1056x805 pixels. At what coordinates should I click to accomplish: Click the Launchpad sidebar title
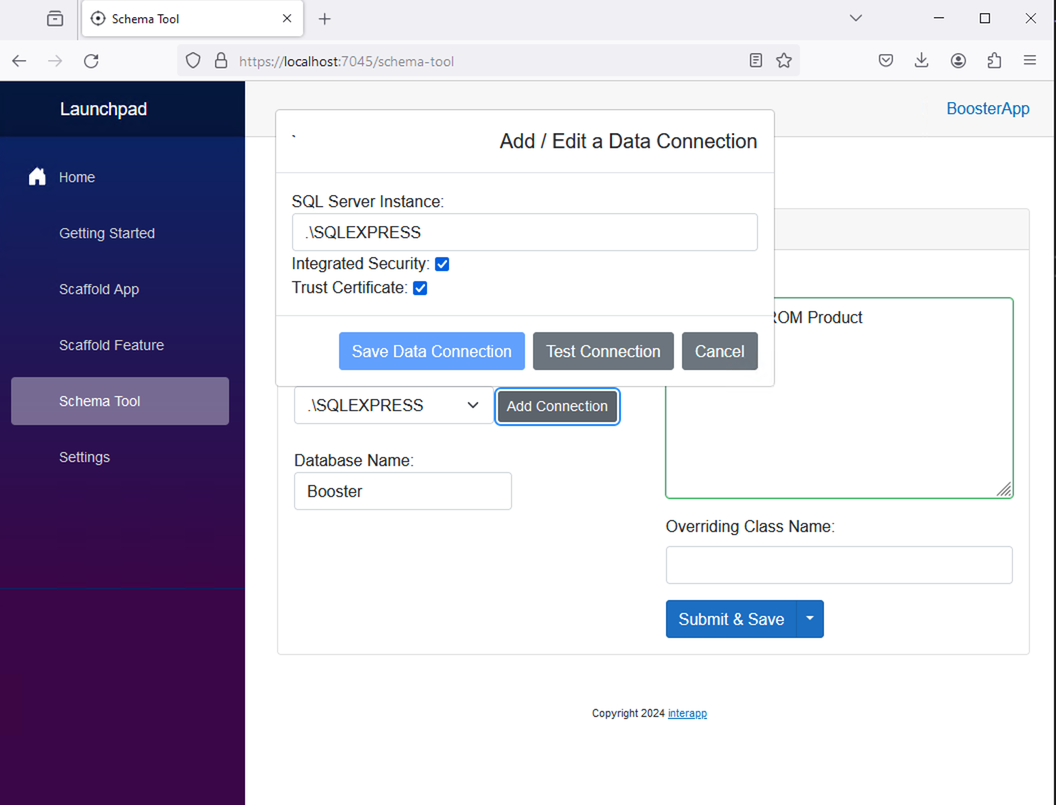tap(103, 109)
